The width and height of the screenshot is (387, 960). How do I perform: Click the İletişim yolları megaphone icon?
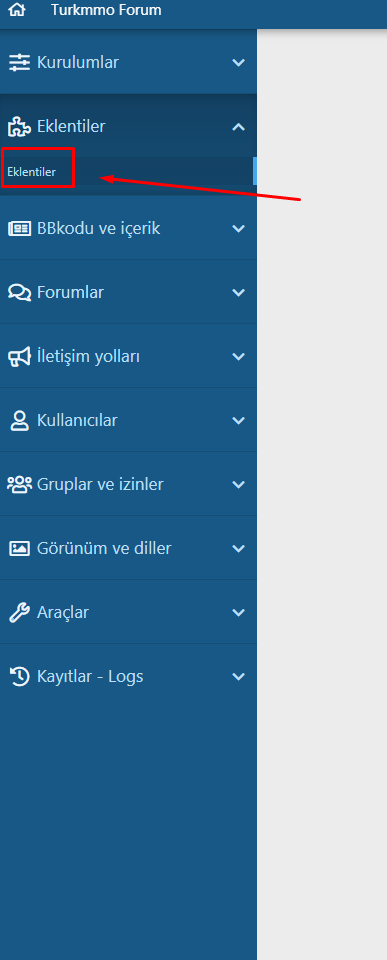(x=19, y=357)
